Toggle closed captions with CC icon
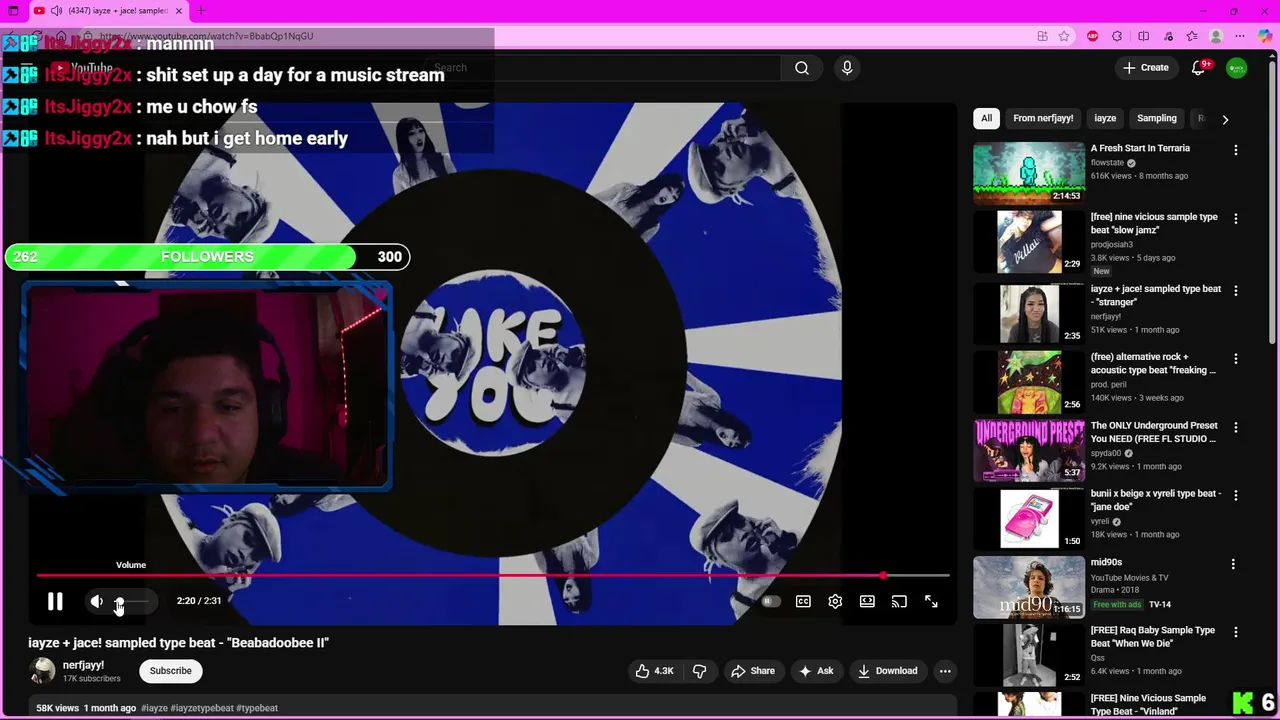The height and width of the screenshot is (720, 1280). click(x=803, y=601)
